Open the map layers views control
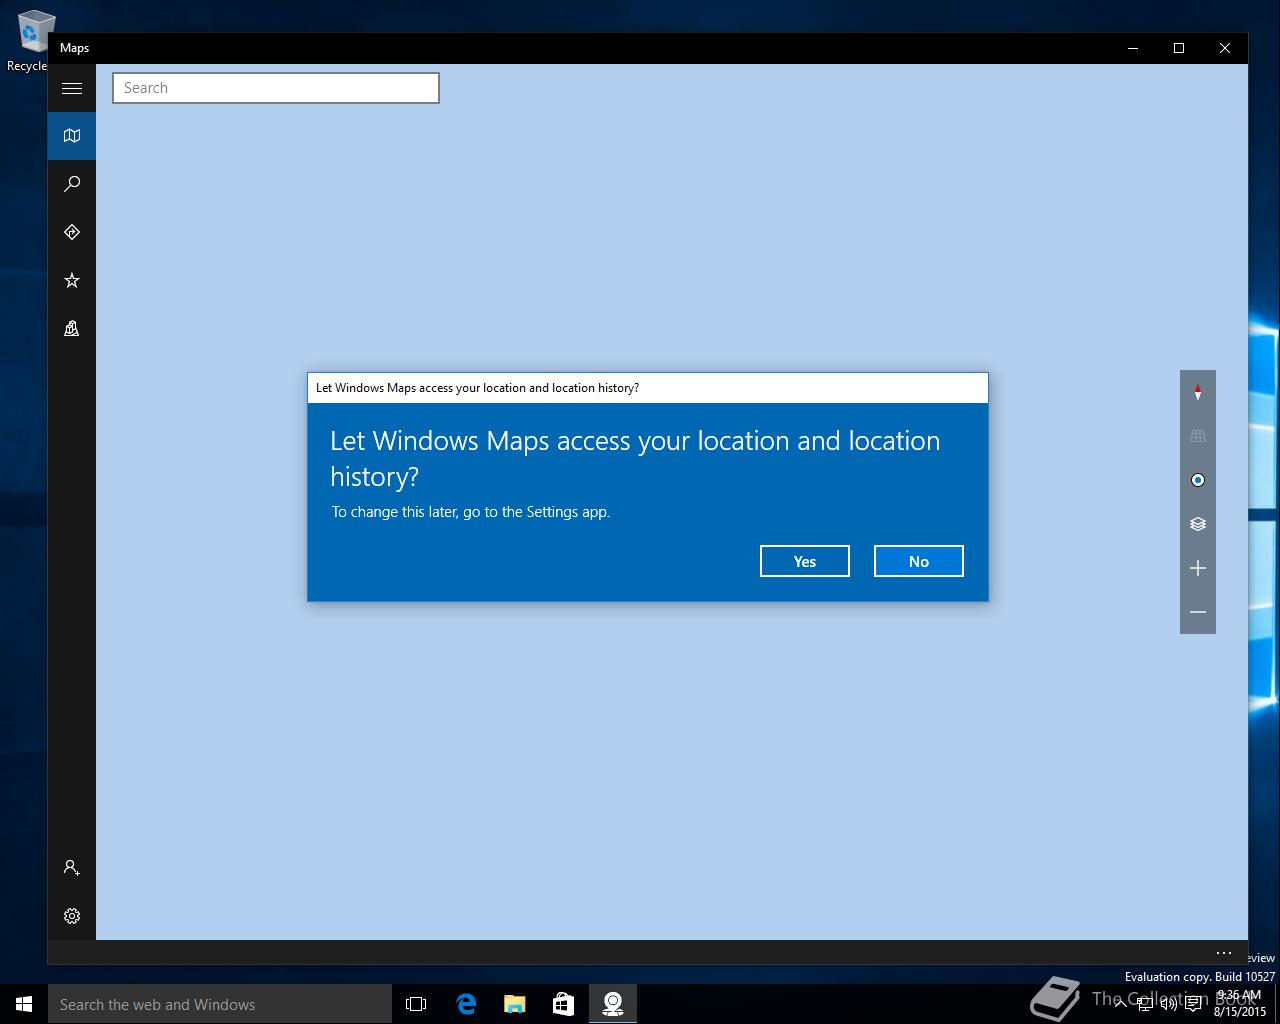 [x=1198, y=524]
